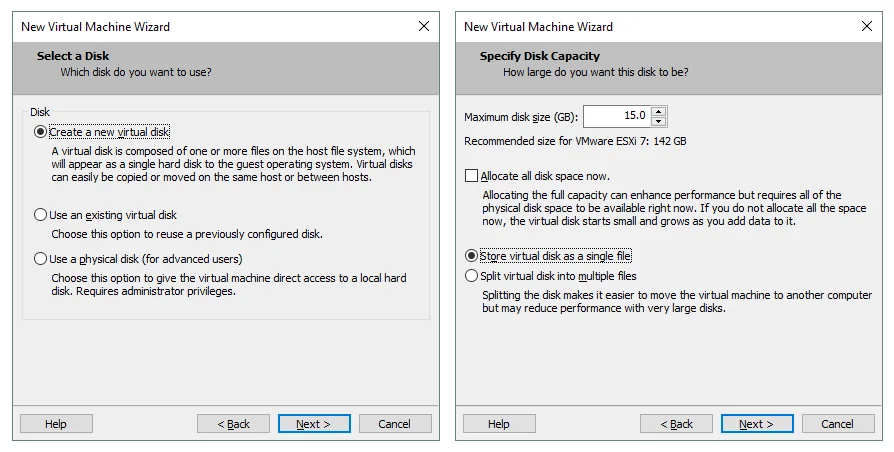
Task: Click Cancel in Select a Disk dialog
Action: pyautogui.click(x=395, y=424)
